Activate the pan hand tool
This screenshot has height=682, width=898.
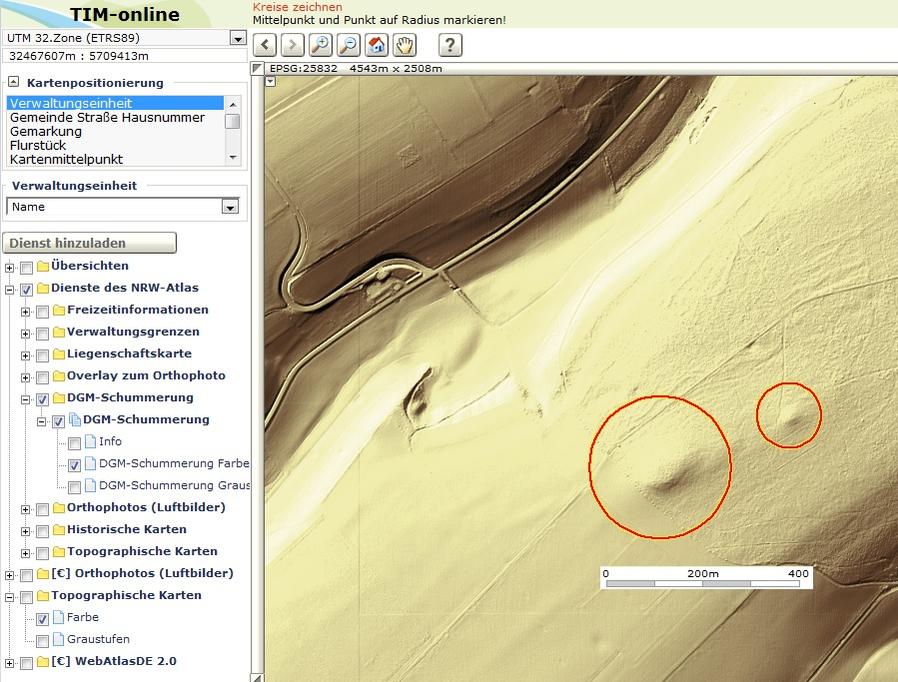coord(404,44)
